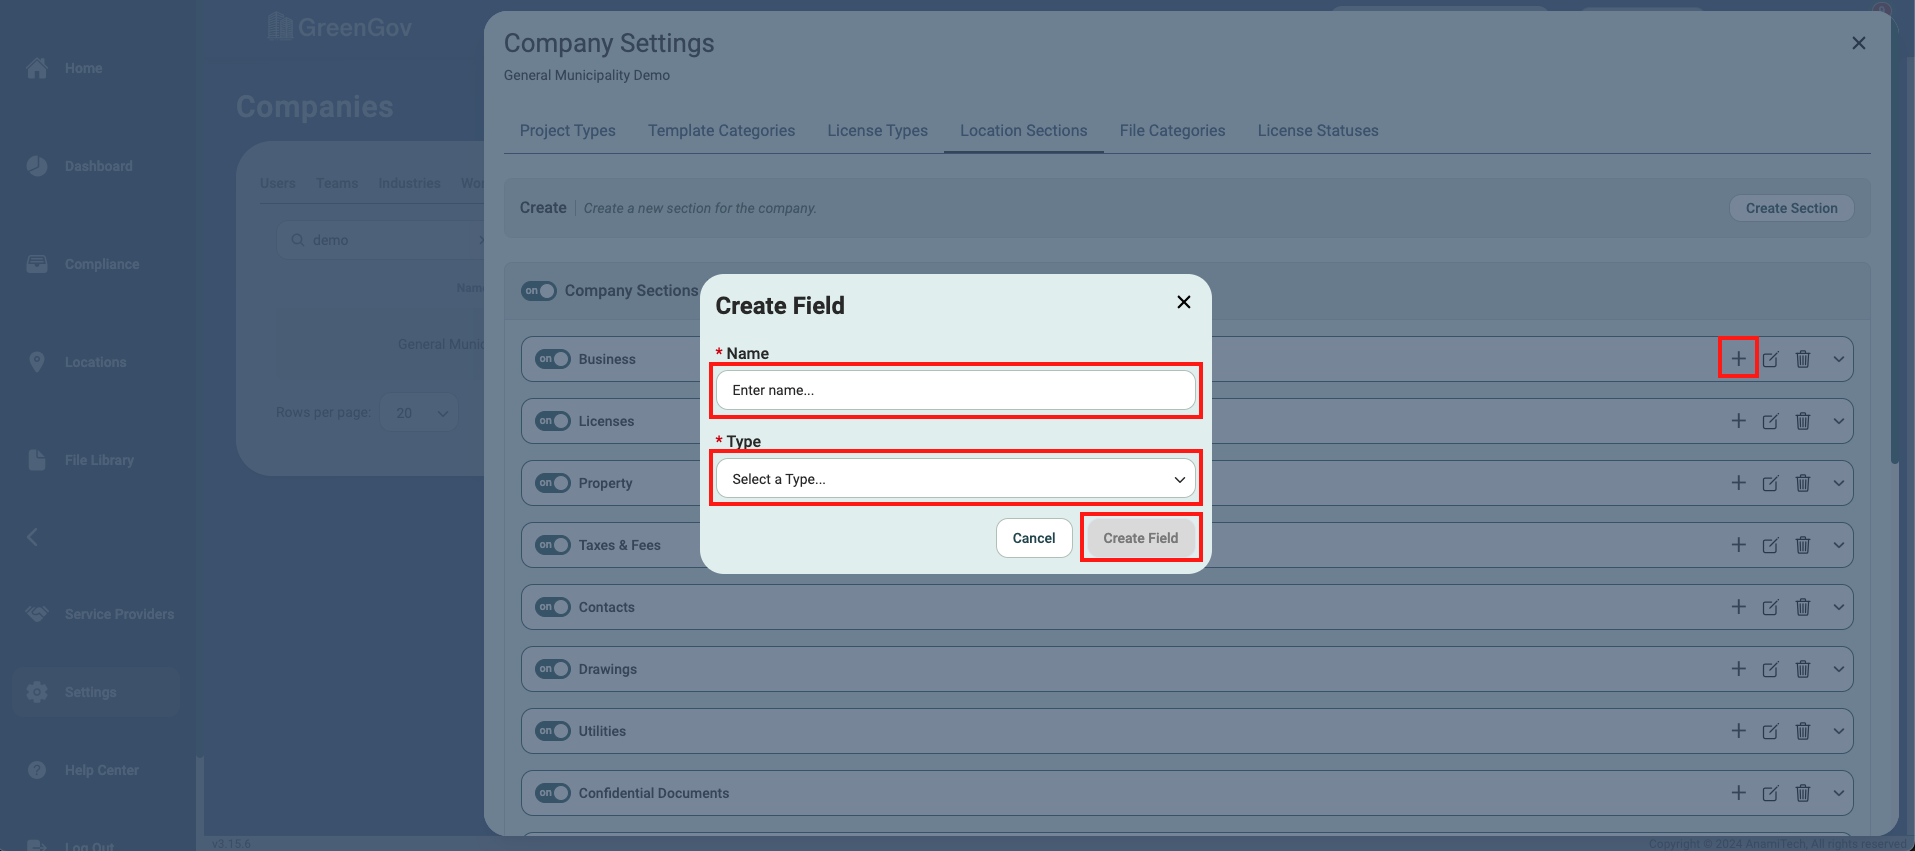Edit the Drawings section
Screen dimensions: 1915x851
click(1770, 669)
